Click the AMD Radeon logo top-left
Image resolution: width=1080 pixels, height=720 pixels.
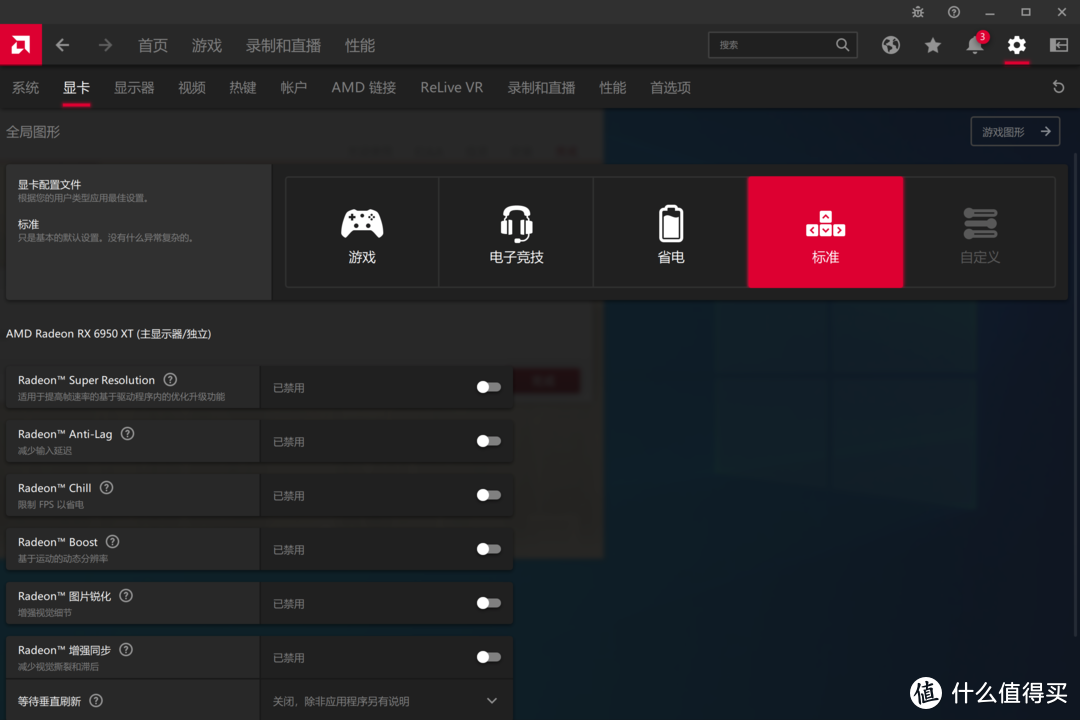coord(19,45)
